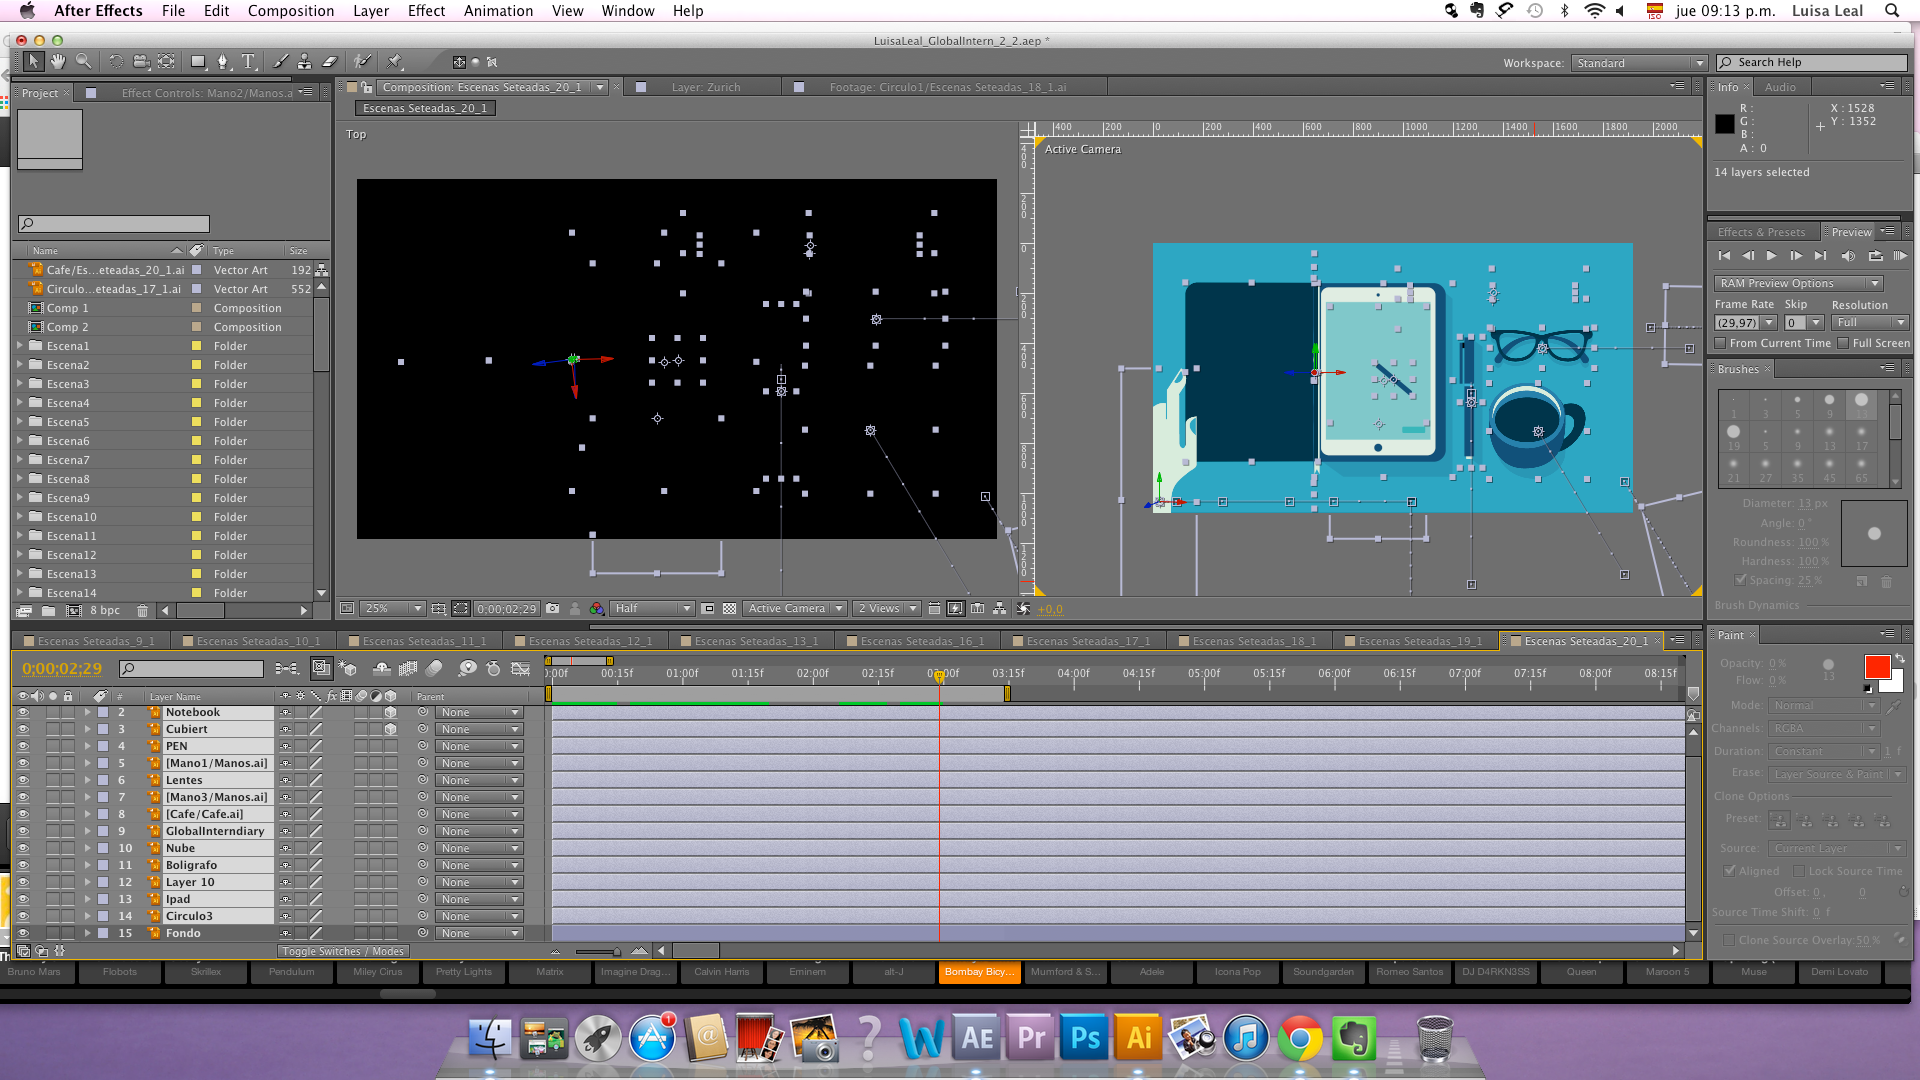Select the Clone Stamp tool
Image resolution: width=1920 pixels, height=1080 pixels.
tap(304, 62)
